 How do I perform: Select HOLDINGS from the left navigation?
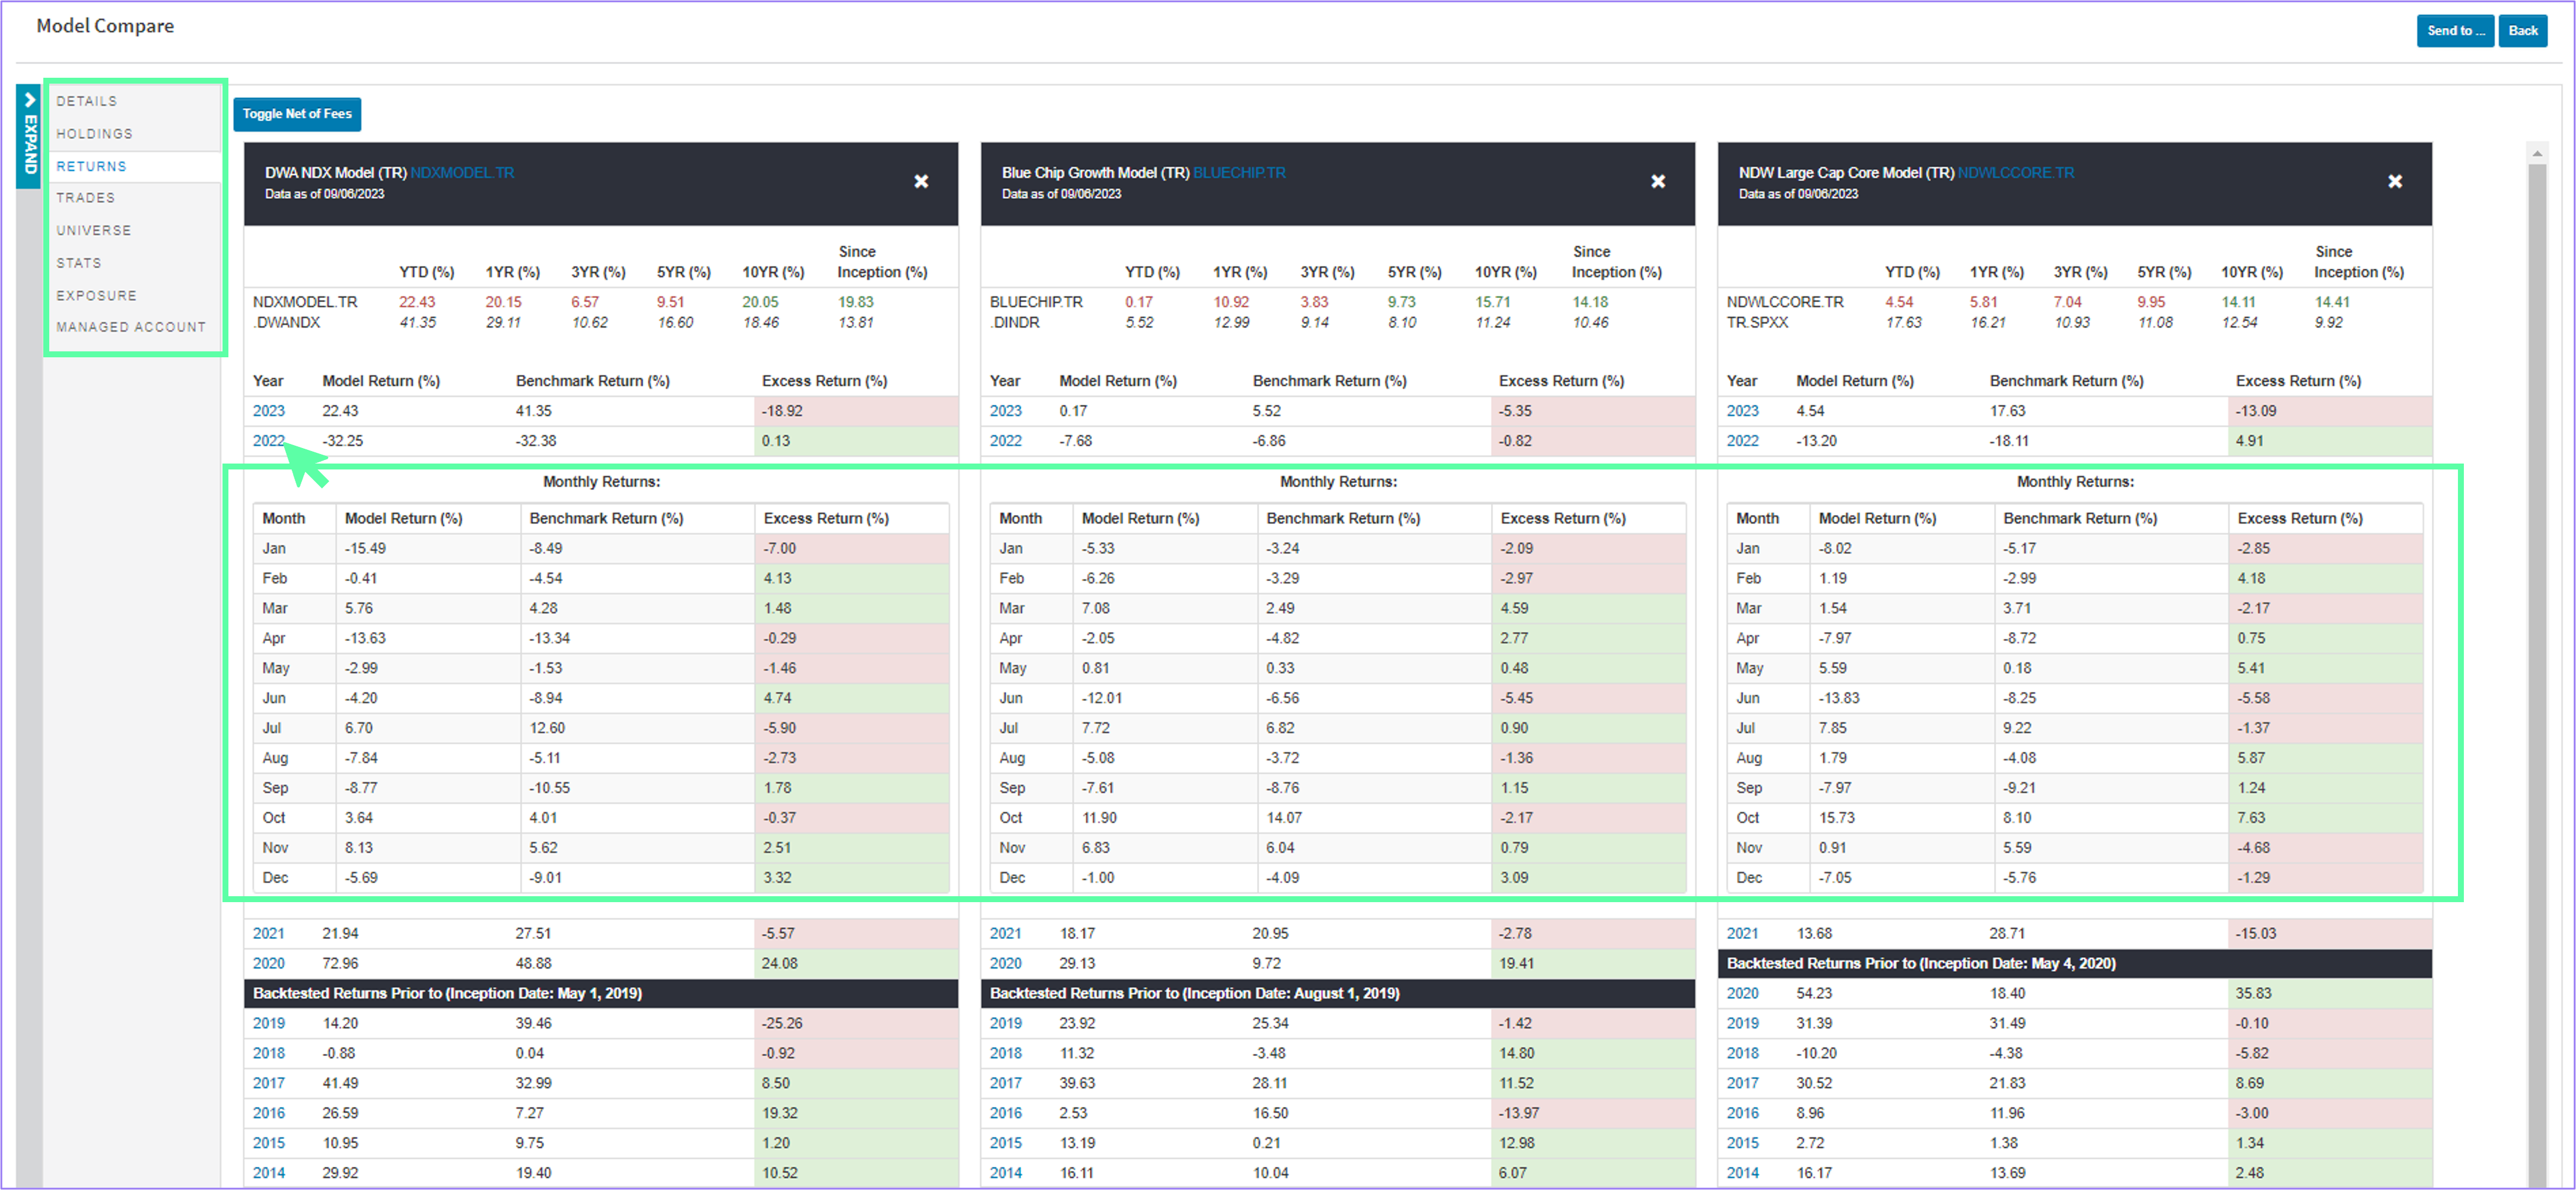pos(94,133)
